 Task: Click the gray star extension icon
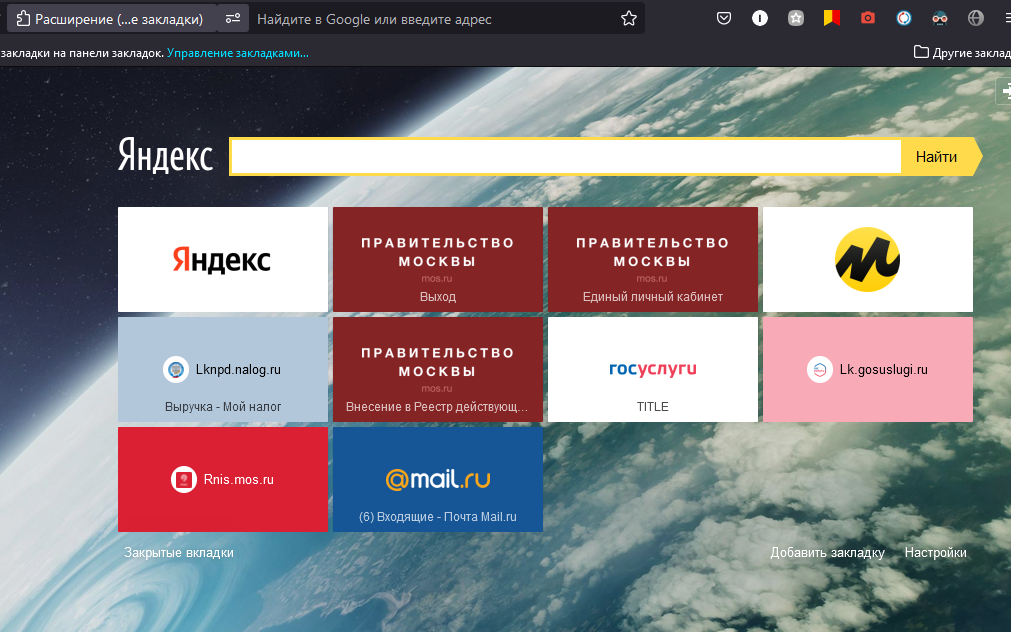click(x=796, y=18)
